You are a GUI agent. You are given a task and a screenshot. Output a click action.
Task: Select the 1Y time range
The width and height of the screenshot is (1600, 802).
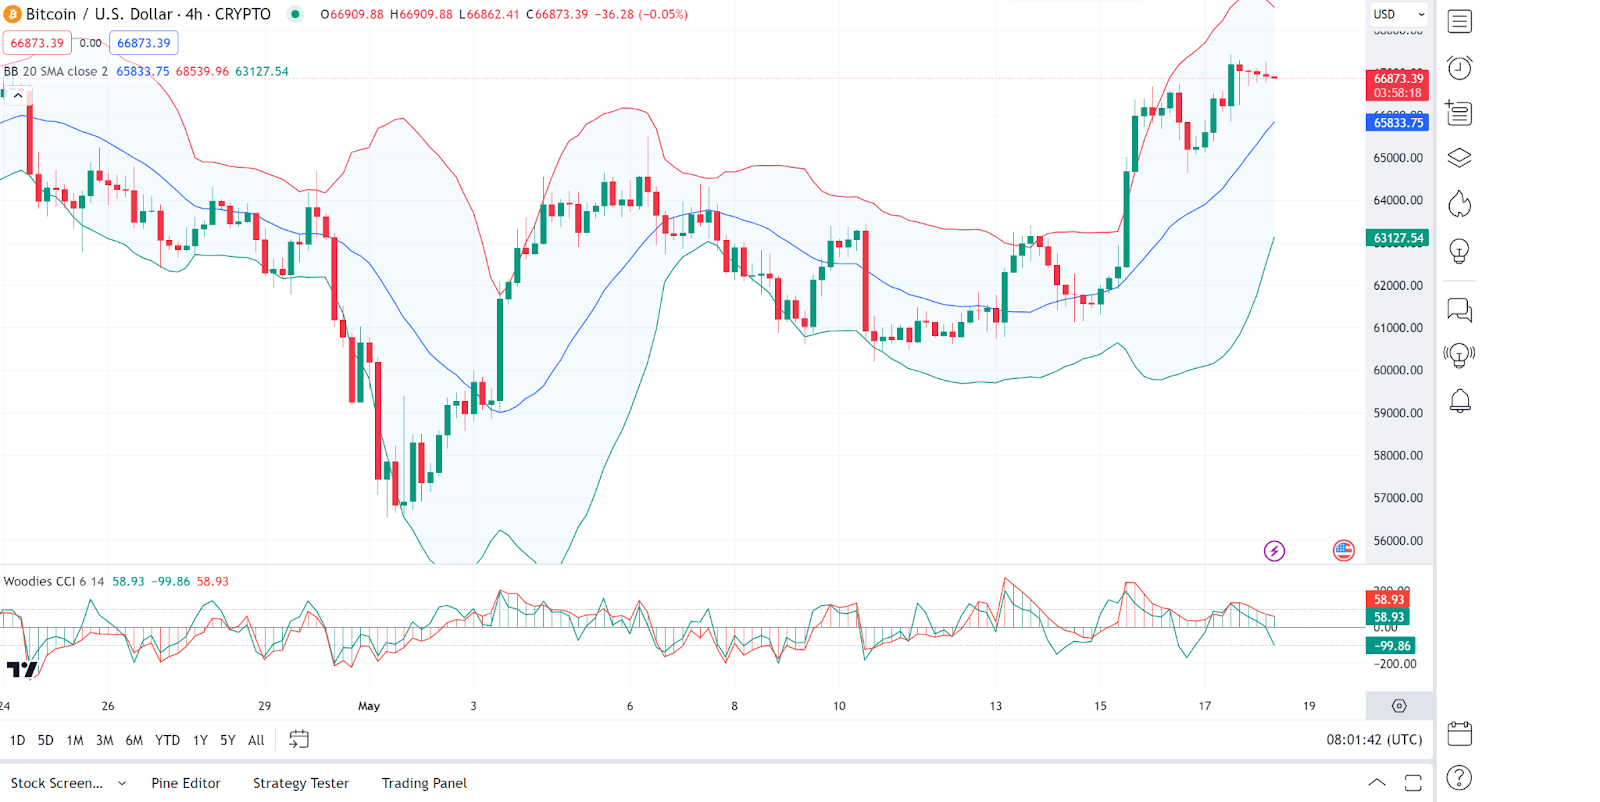point(200,740)
